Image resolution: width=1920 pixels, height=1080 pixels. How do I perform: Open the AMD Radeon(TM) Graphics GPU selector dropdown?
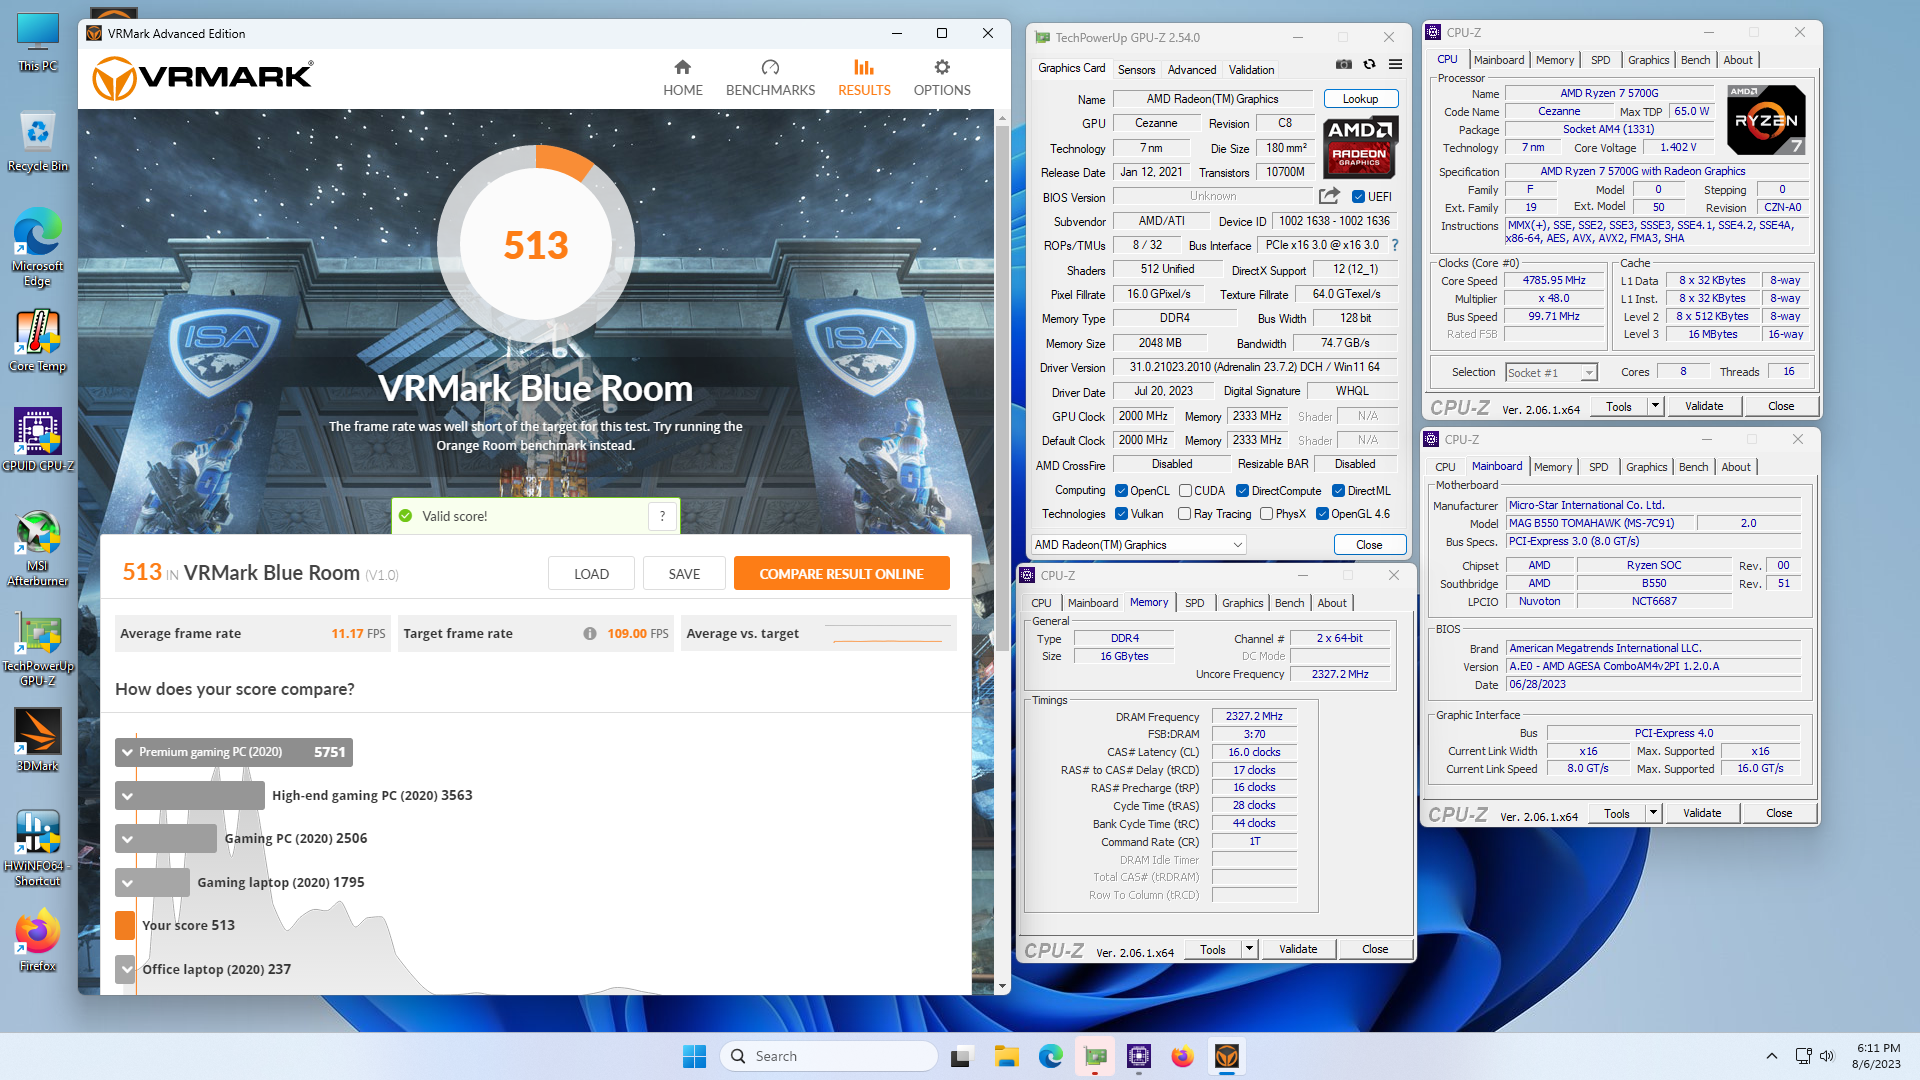coord(1138,545)
